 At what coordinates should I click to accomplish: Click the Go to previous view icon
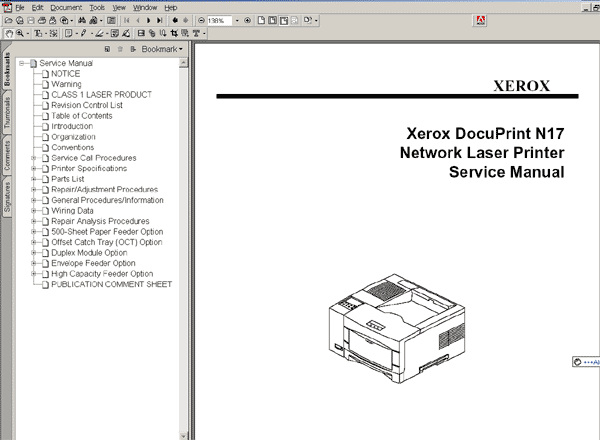tap(175, 20)
